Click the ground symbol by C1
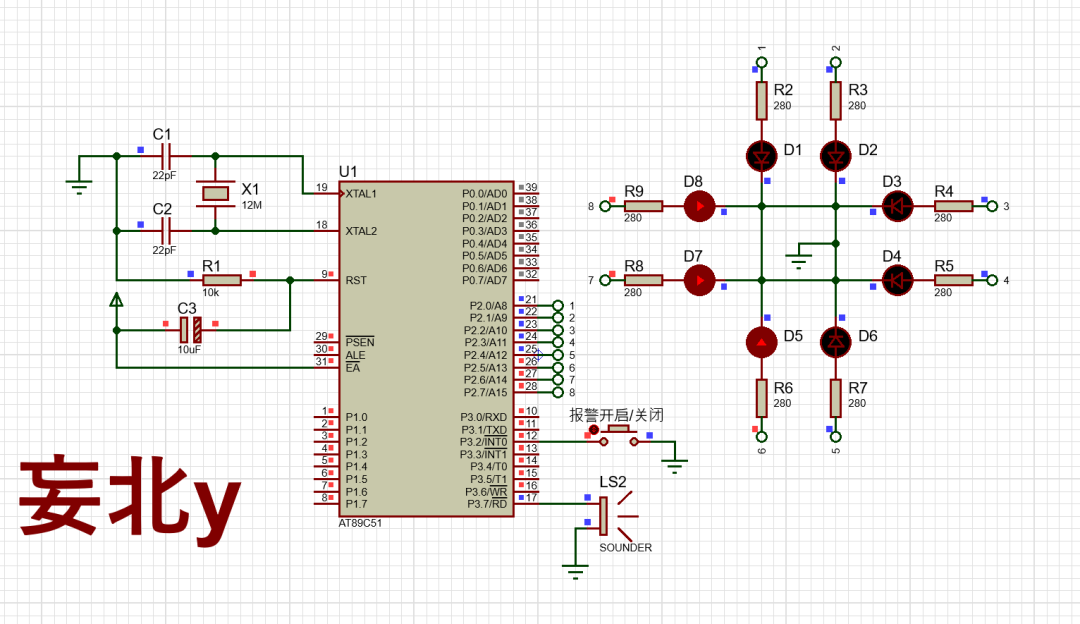Viewport: 1080px width, 624px height. coord(79,186)
